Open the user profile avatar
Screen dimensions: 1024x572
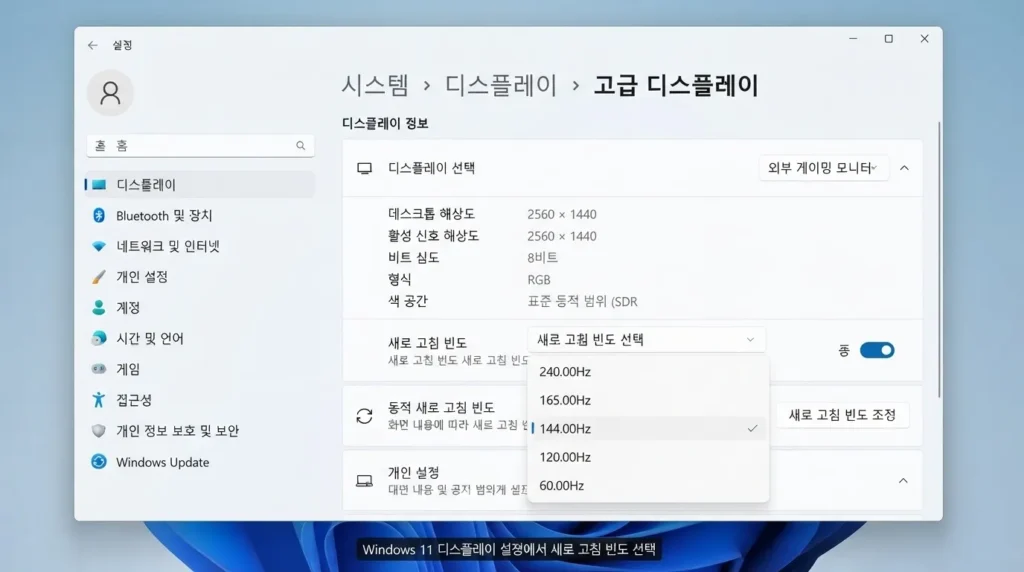click(110, 93)
